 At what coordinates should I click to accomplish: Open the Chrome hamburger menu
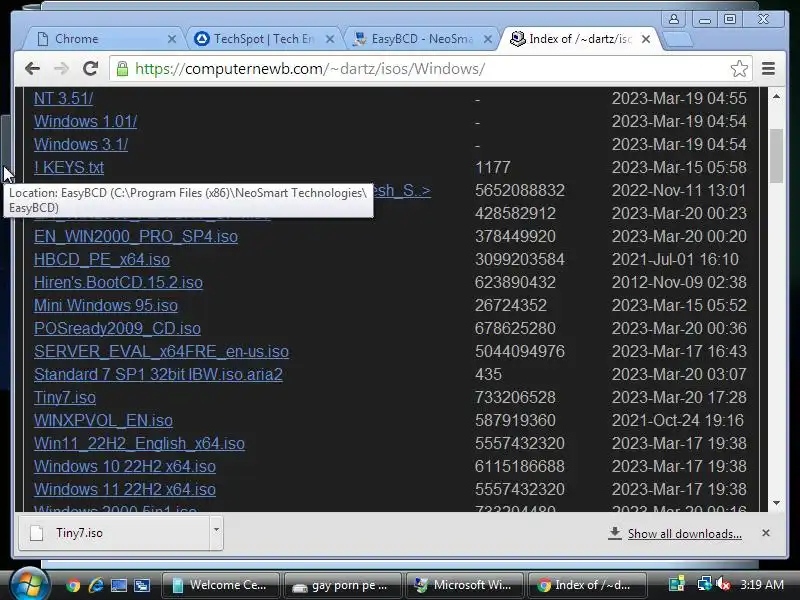[x=768, y=69]
